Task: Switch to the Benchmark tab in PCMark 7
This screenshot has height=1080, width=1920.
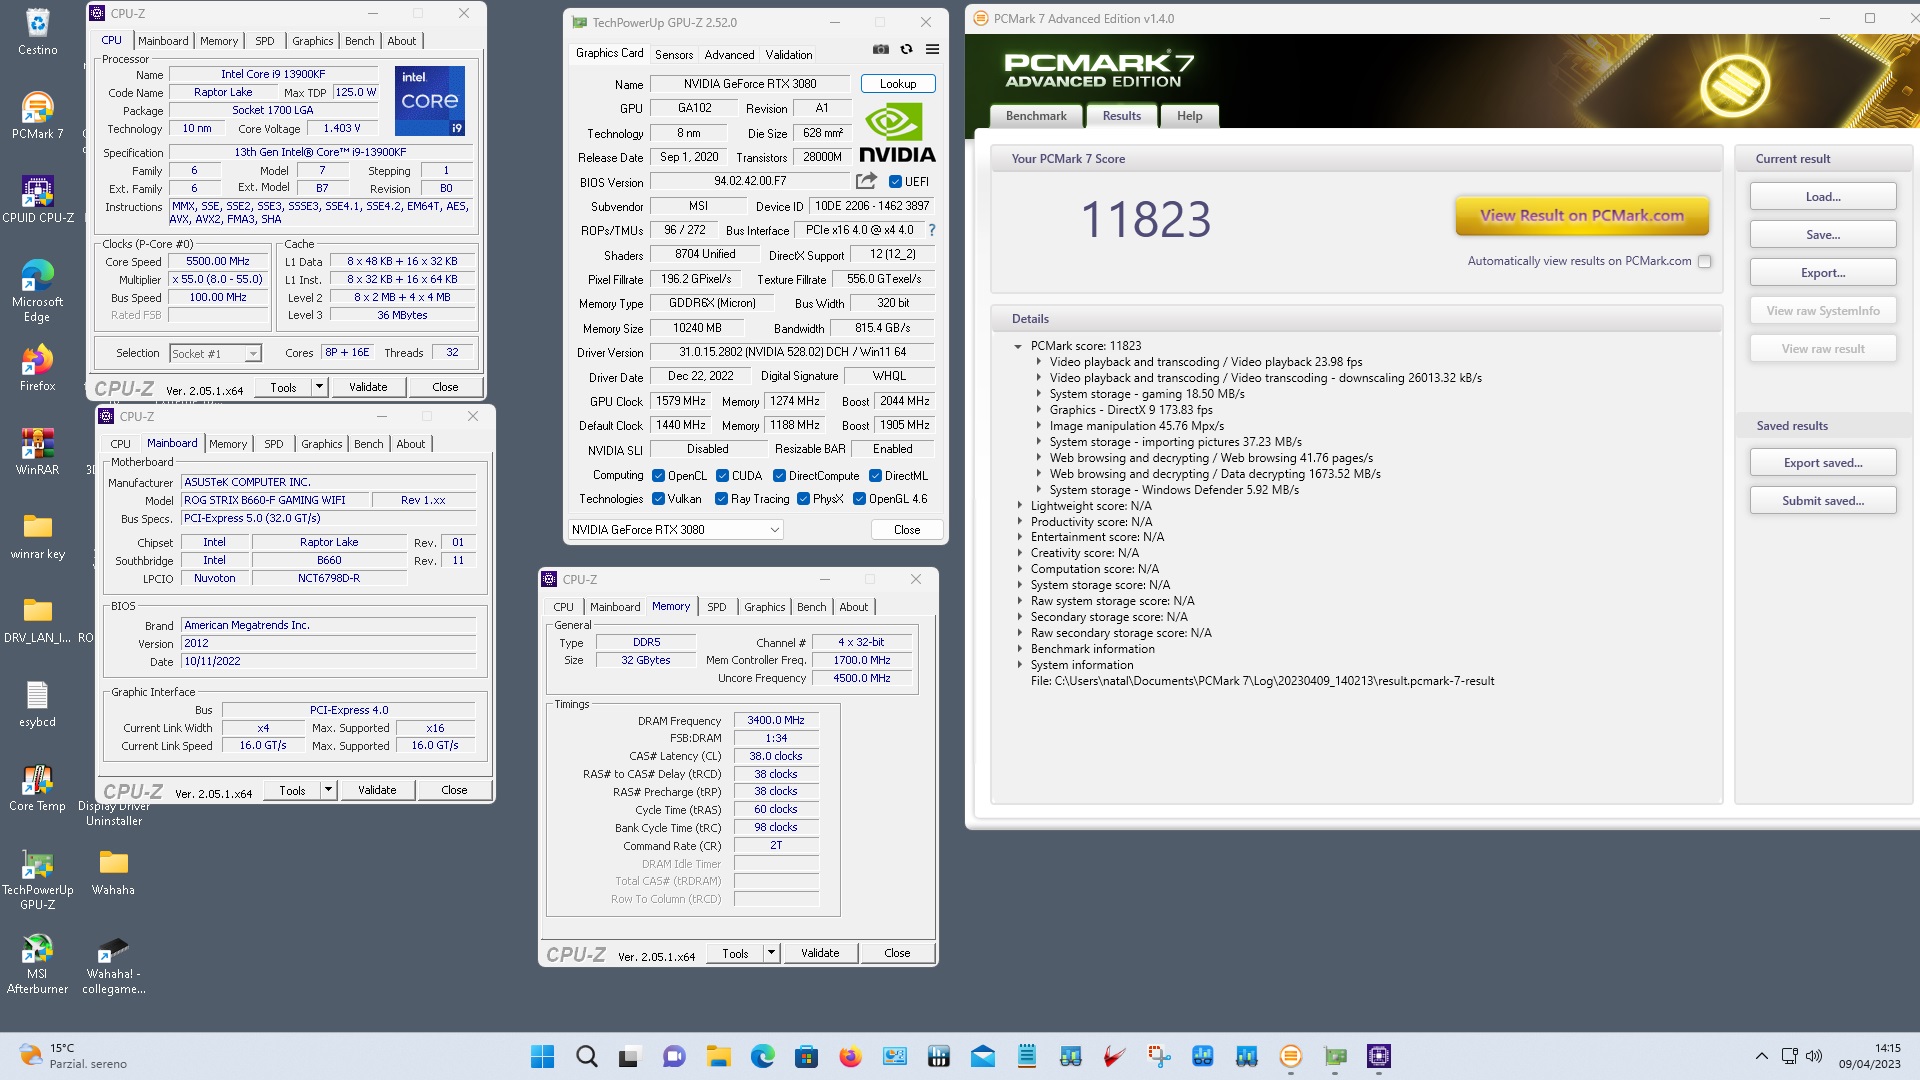Action: coord(1036,116)
